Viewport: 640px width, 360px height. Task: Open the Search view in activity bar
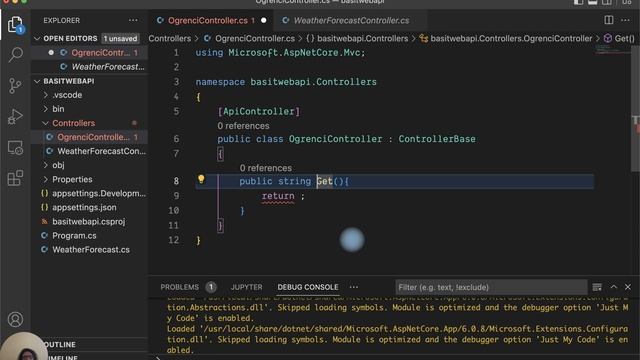click(x=16, y=54)
